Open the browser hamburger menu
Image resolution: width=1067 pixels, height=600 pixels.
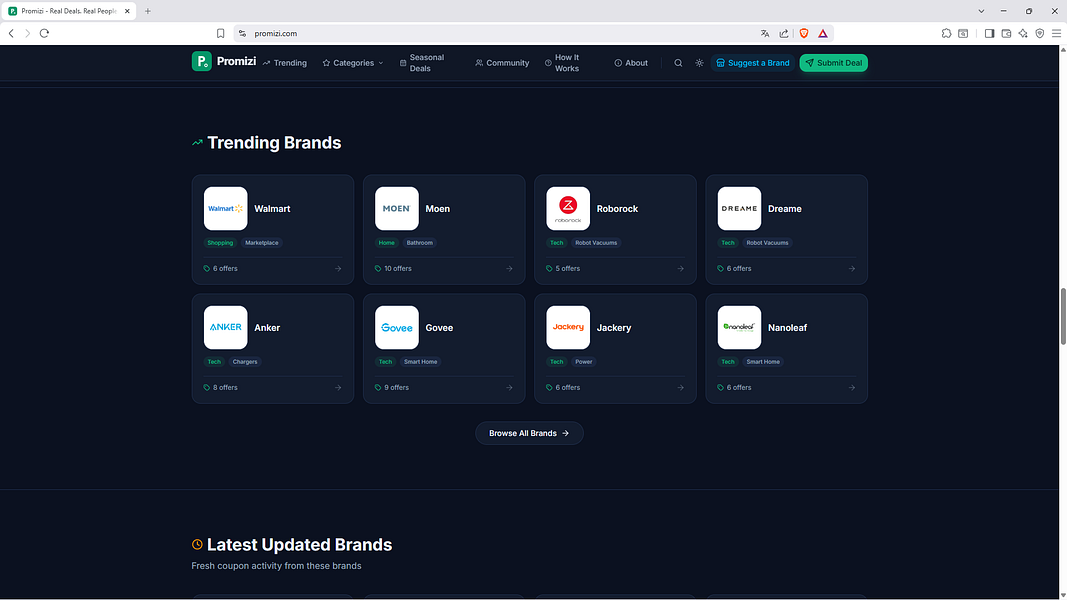coord(1056,33)
